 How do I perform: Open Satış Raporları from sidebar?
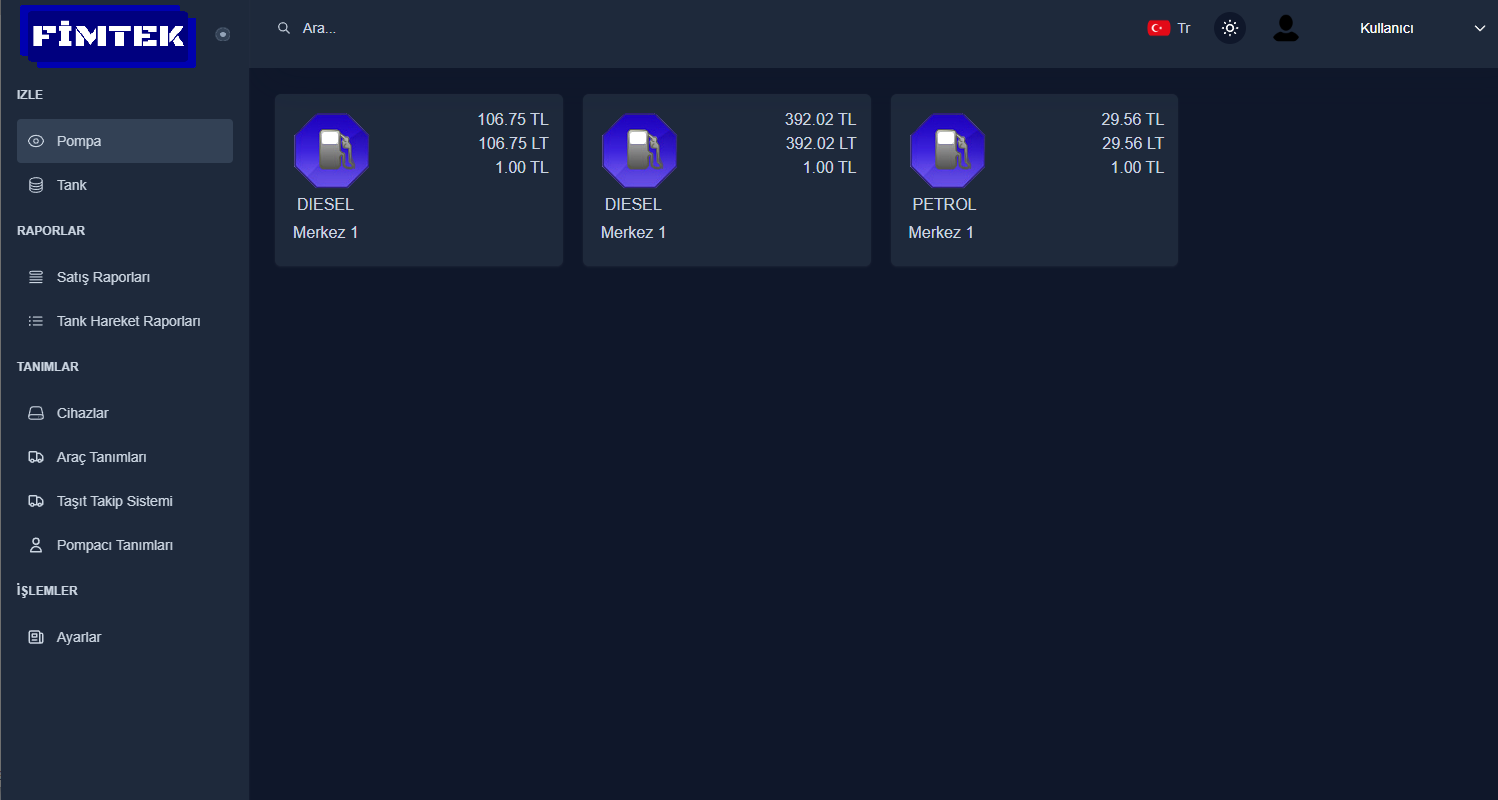103,277
